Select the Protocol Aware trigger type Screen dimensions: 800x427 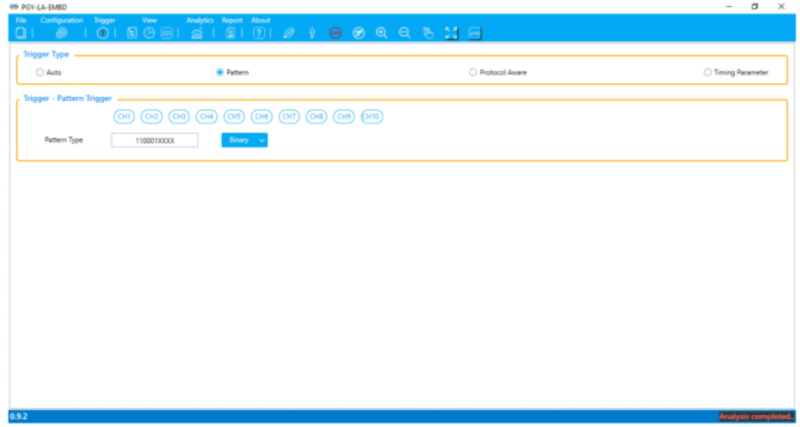click(473, 73)
